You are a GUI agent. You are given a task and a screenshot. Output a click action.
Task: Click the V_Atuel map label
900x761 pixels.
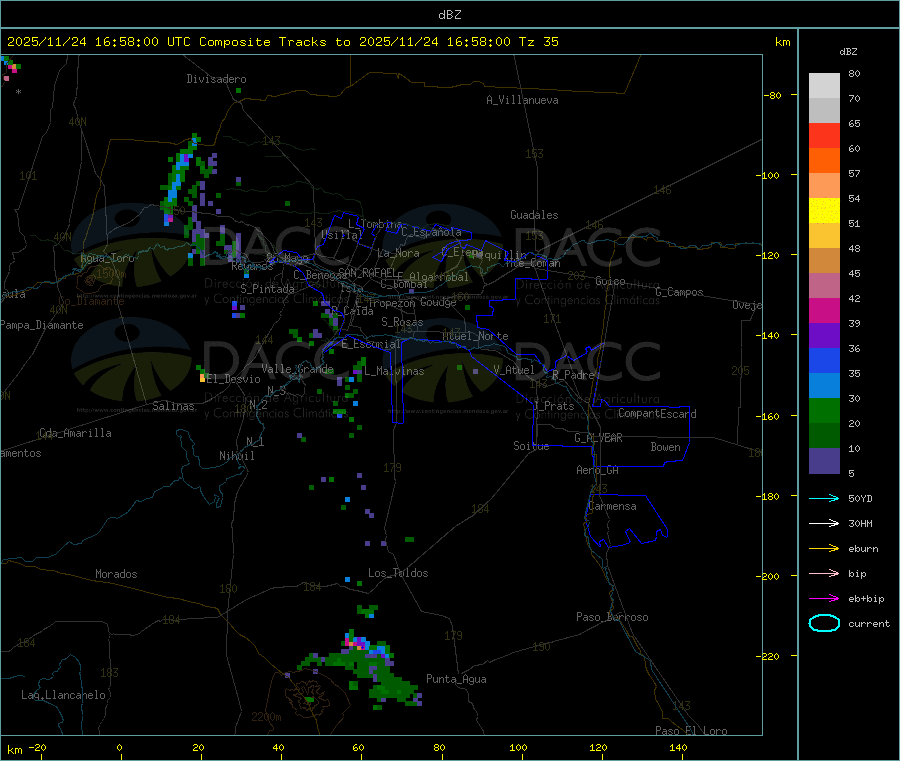coord(514,370)
